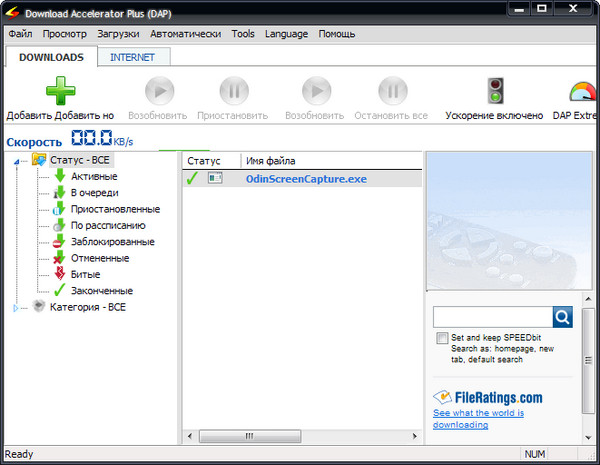Select the Blocked downloads filter
The width and height of the screenshot is (600, 465).
(60, 242)
